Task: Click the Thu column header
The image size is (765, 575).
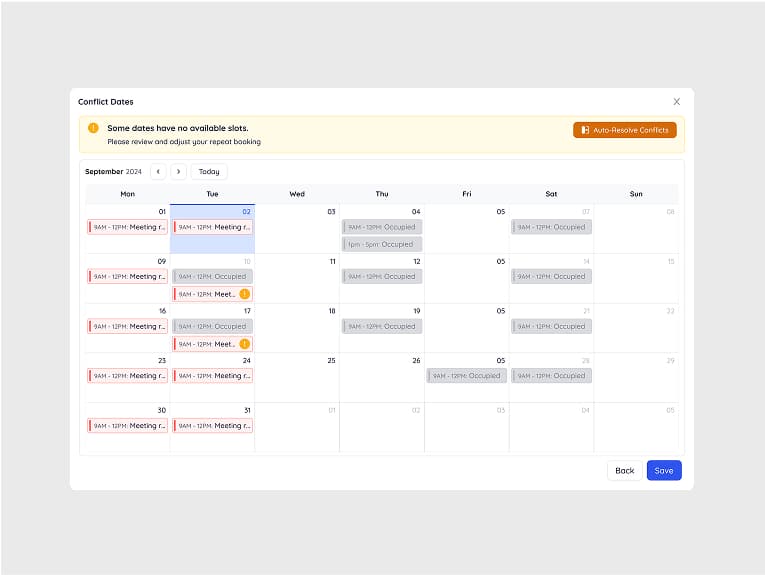Action: pyautogui.click(x=382, y=194)
